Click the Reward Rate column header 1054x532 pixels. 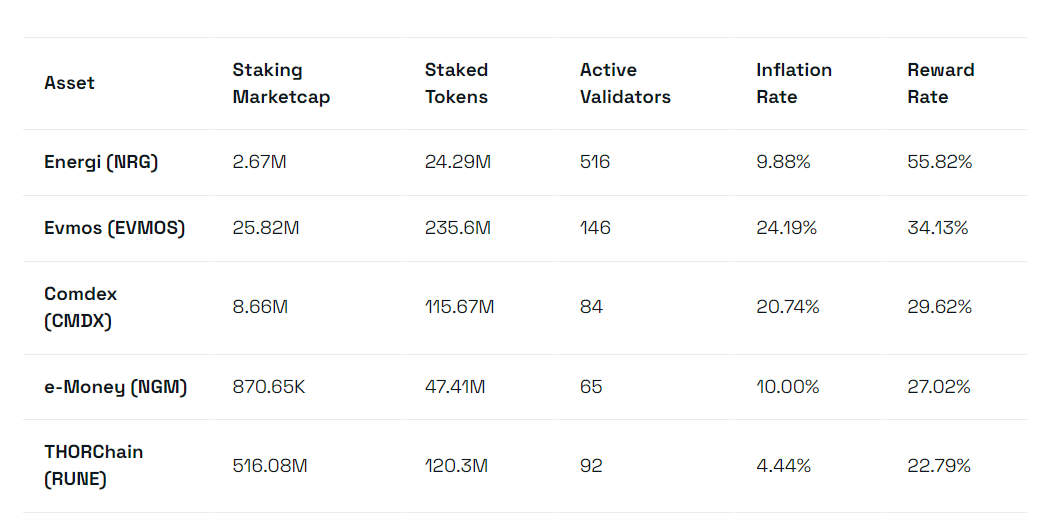click(940, 84)
